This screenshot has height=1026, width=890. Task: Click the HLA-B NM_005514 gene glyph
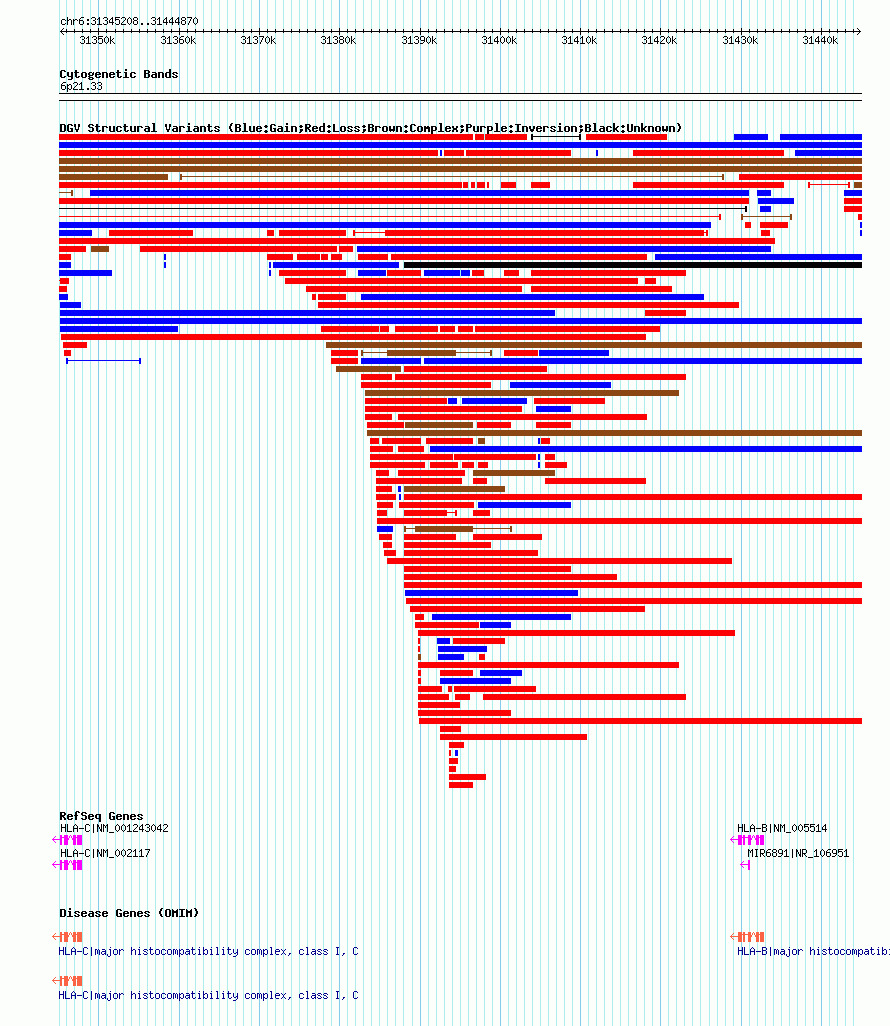[x=747, y=840]
